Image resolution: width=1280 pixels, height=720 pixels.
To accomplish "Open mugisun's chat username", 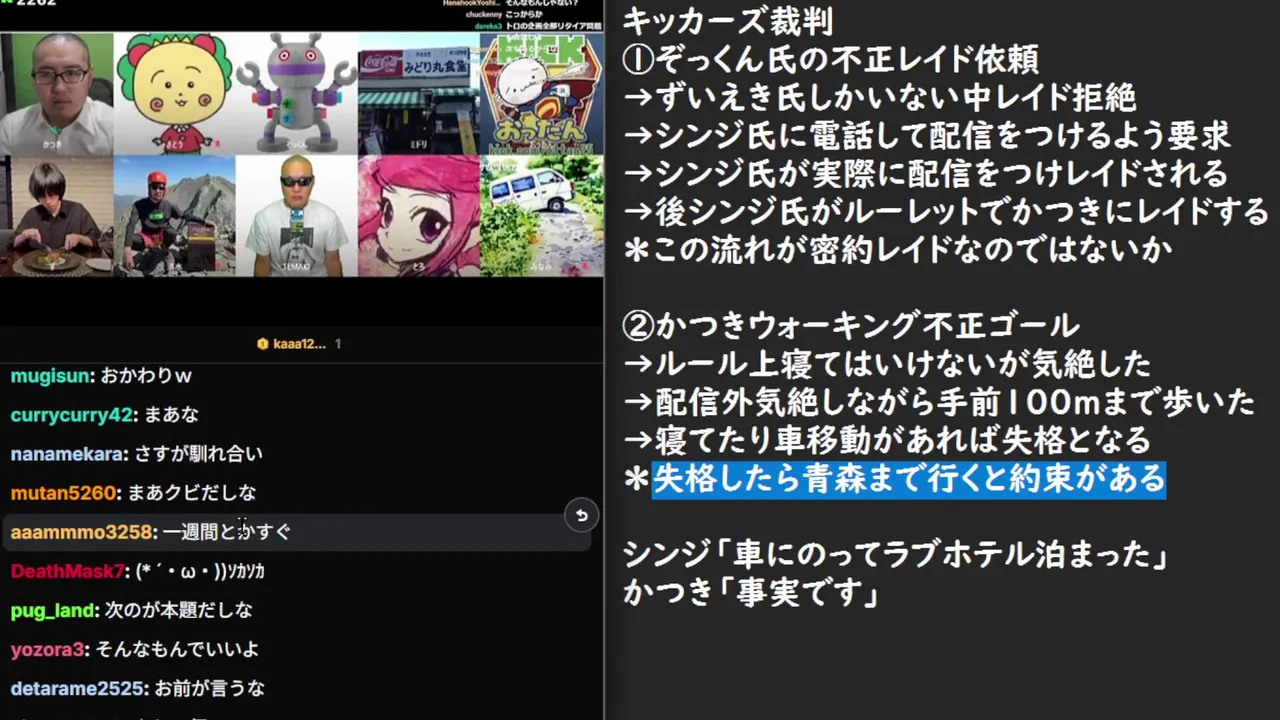I will click(x=49, y=376).
